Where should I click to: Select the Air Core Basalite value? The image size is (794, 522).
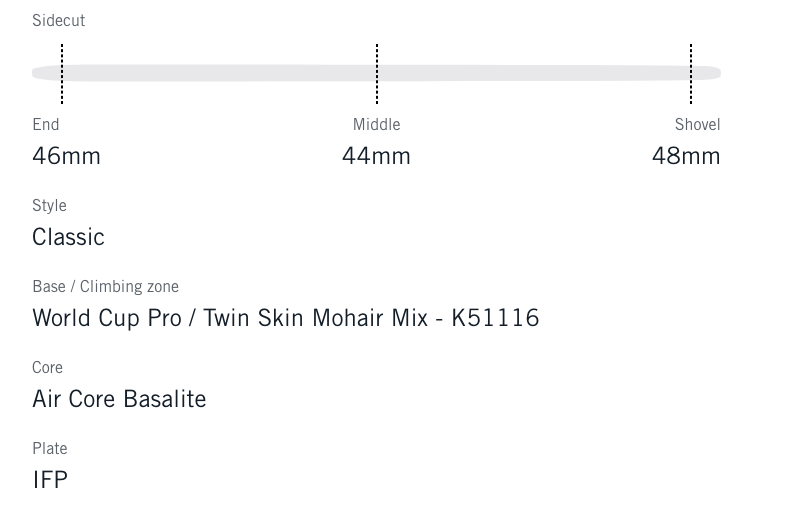[x=119, y=399]
